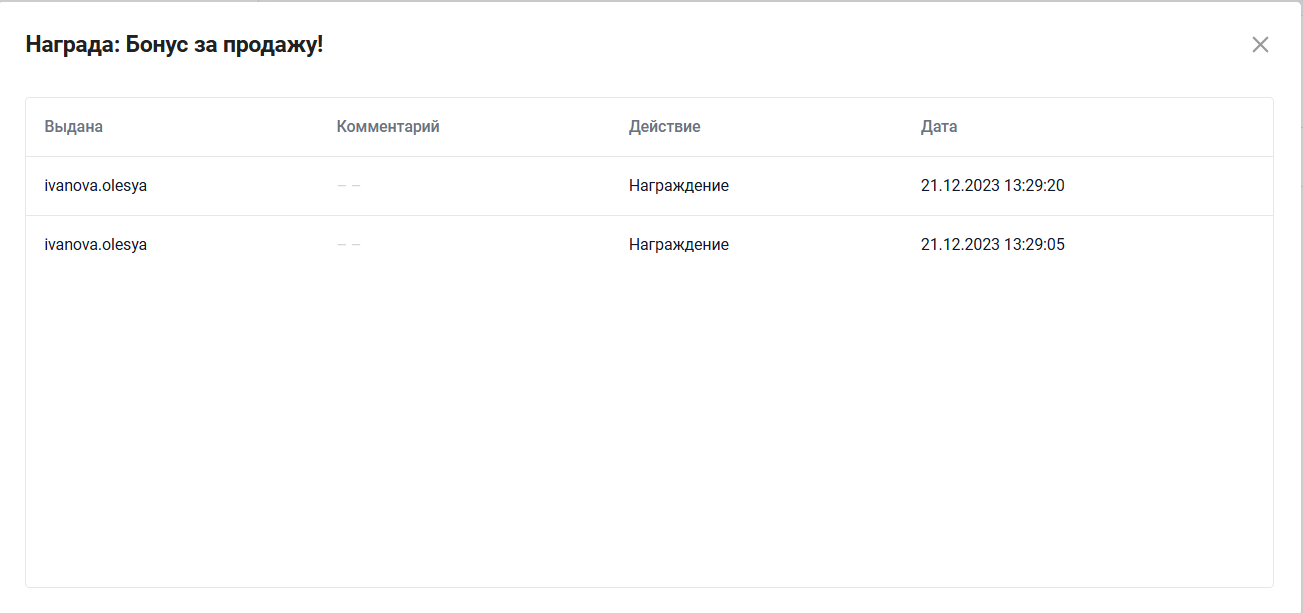1303x613 pixels.
Task: Select the Дата column header
Action: 939,127
